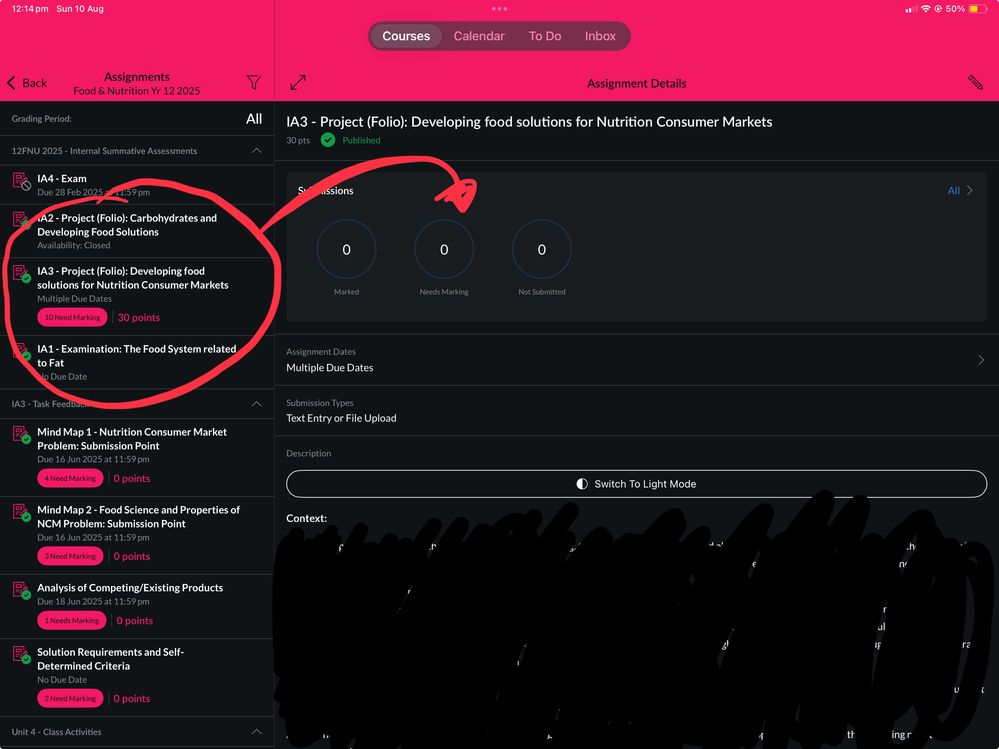Collapse the Internal Summative Assessments section
The width and height of the screenshot is (999, 749).
pos(257,151)
